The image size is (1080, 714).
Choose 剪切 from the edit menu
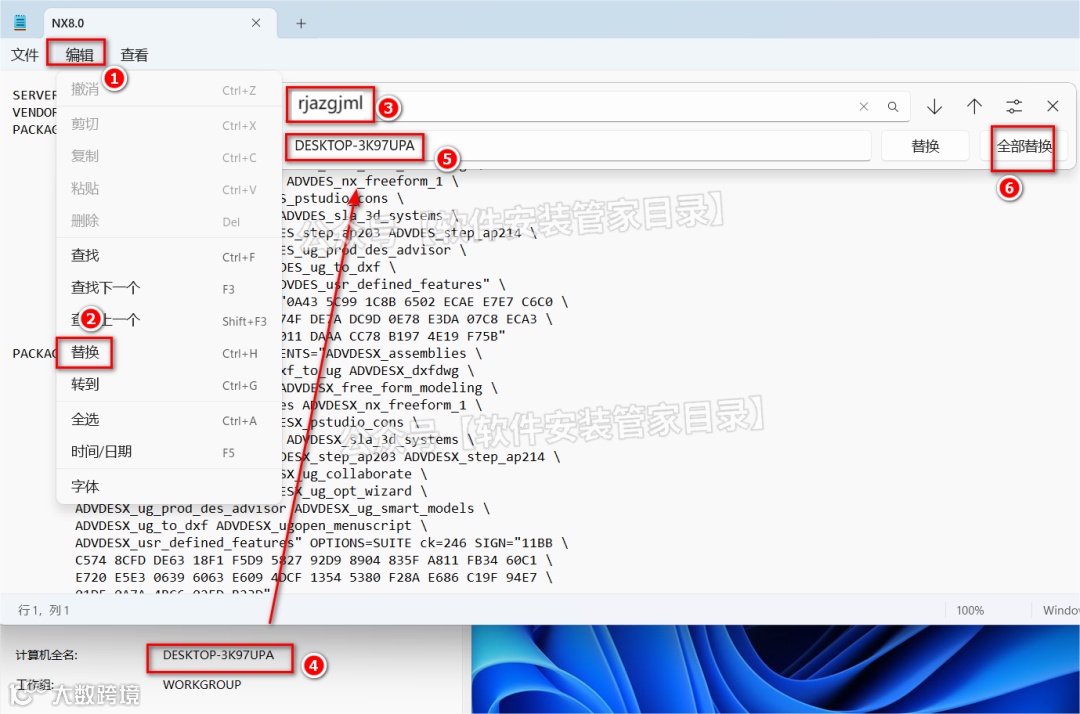coord(169,125)
